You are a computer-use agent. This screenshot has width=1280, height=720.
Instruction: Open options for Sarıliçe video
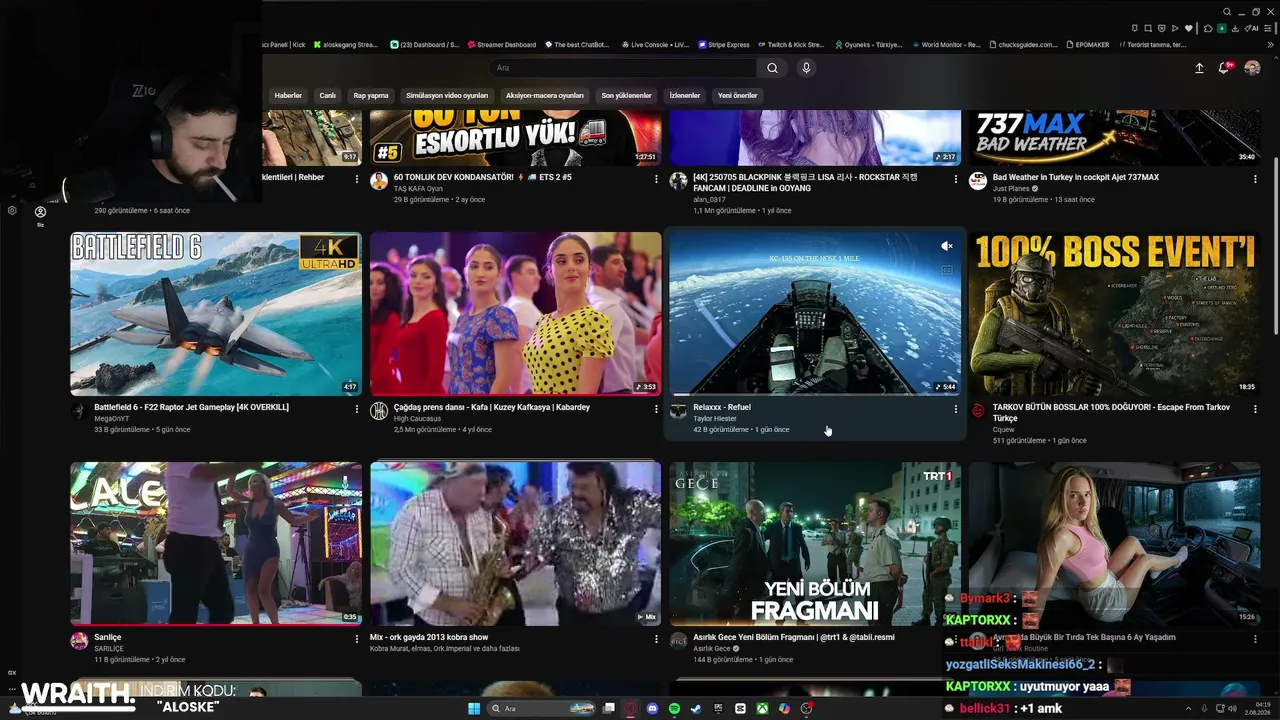point(356,638)
